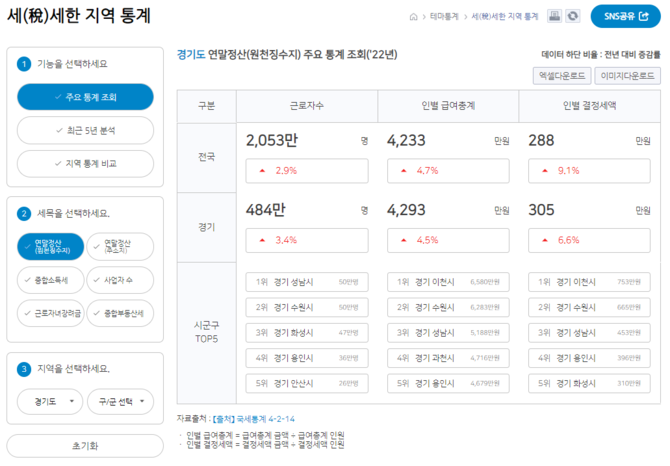Click the print page icon
The width and height of the screenshot is (670, 466).
(554, 16)
